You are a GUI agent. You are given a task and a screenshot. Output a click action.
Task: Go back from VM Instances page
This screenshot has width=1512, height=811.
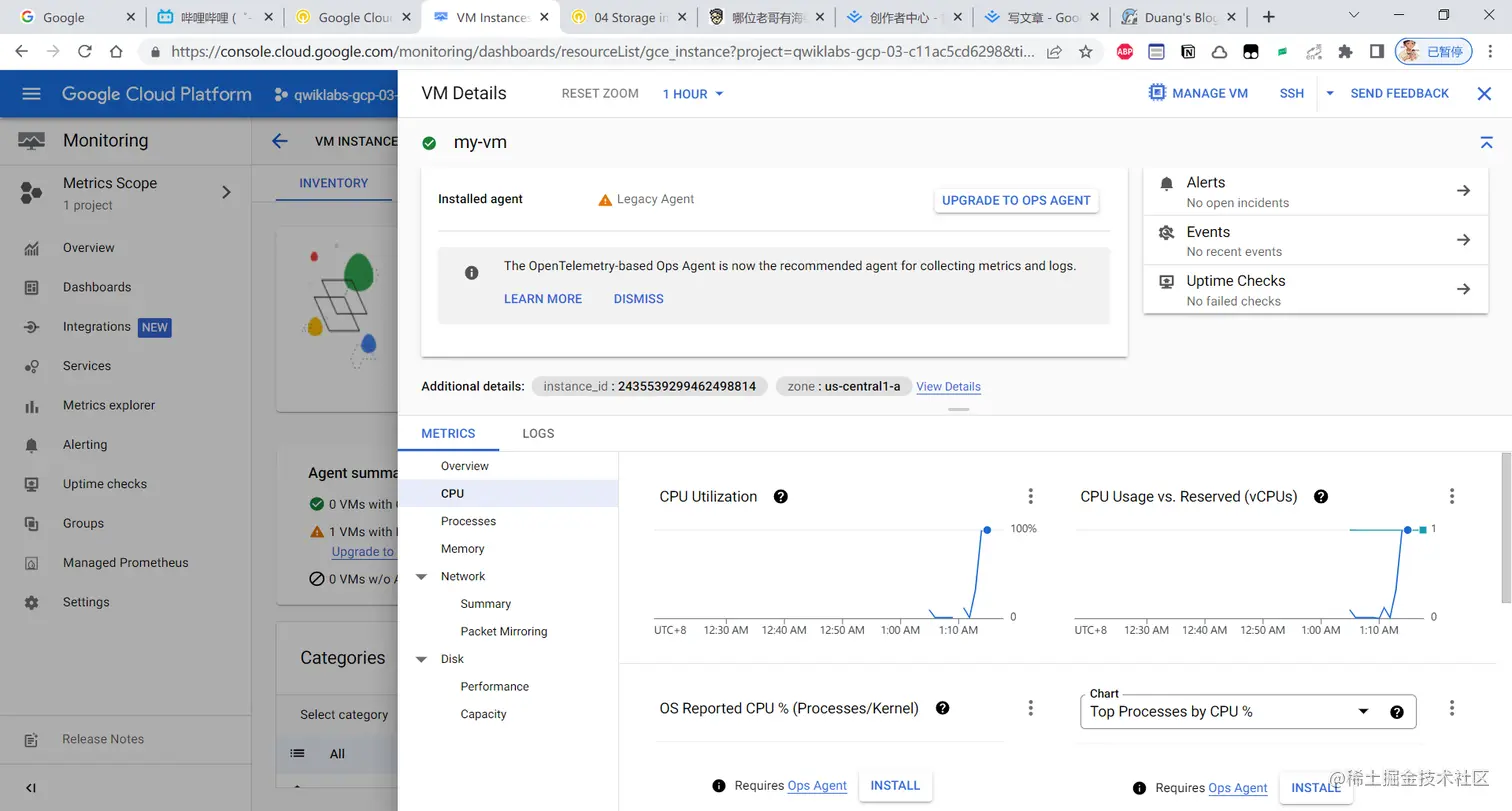[280, 141]
